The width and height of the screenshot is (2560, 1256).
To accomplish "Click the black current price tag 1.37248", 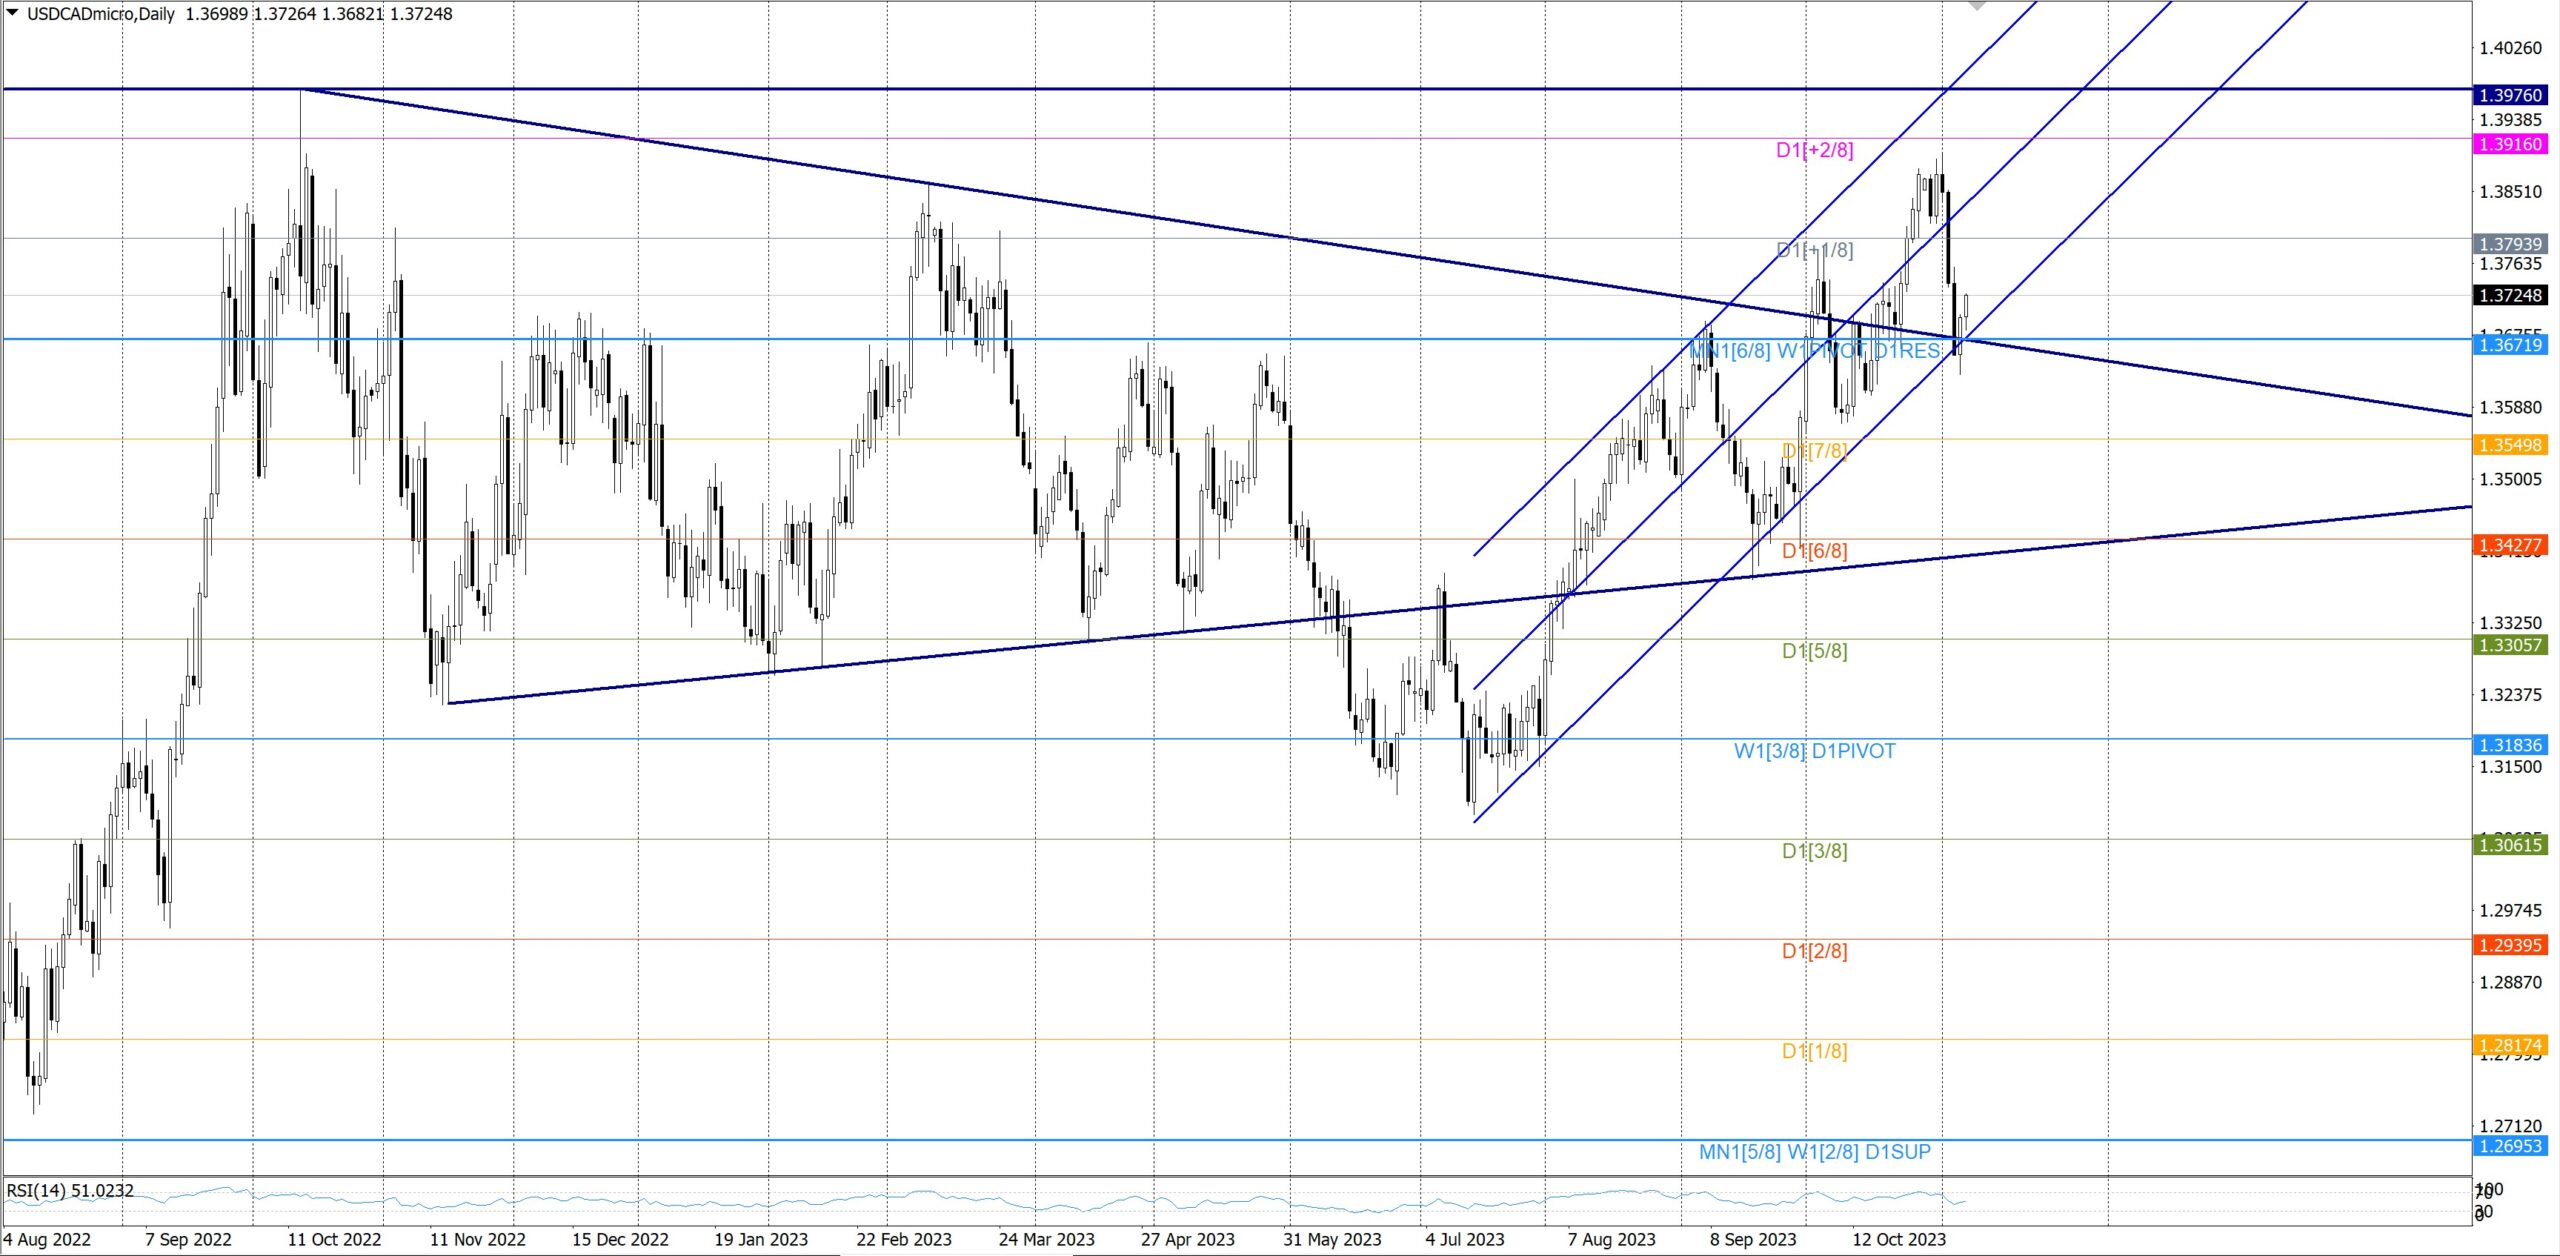I will coord(2510,295).
